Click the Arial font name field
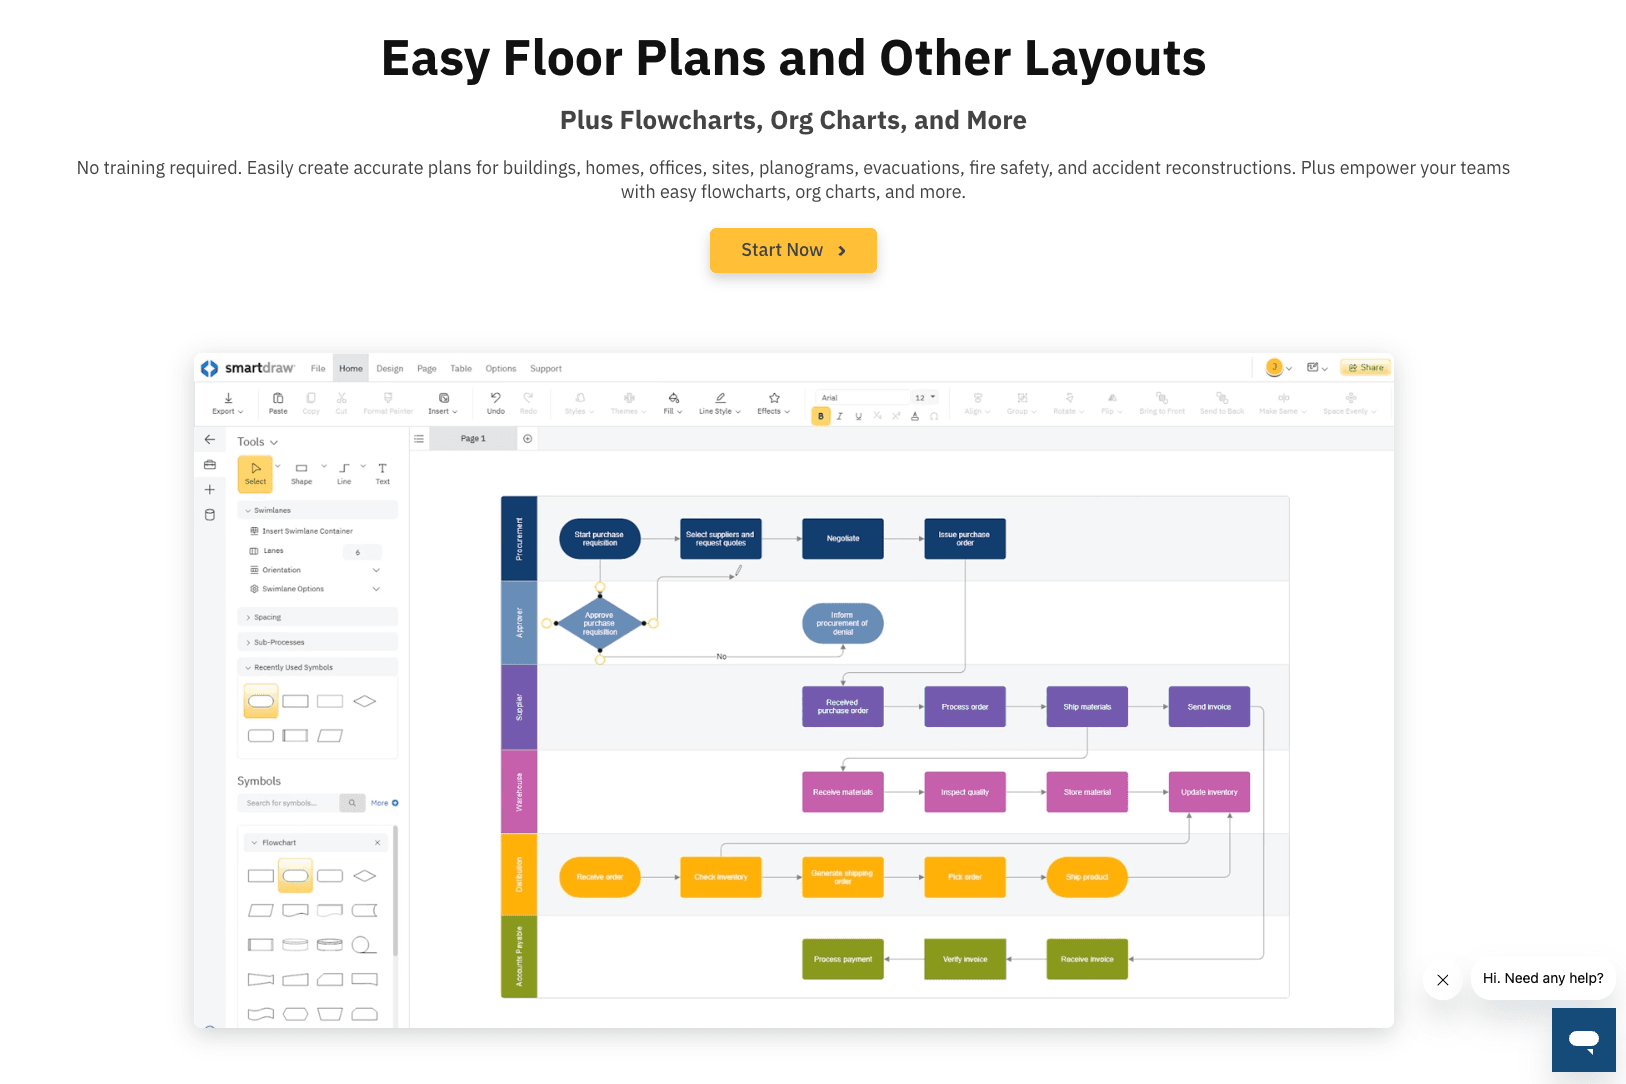The height and width of the screenshot is (1084, 1626). click(x=863, y=398)
